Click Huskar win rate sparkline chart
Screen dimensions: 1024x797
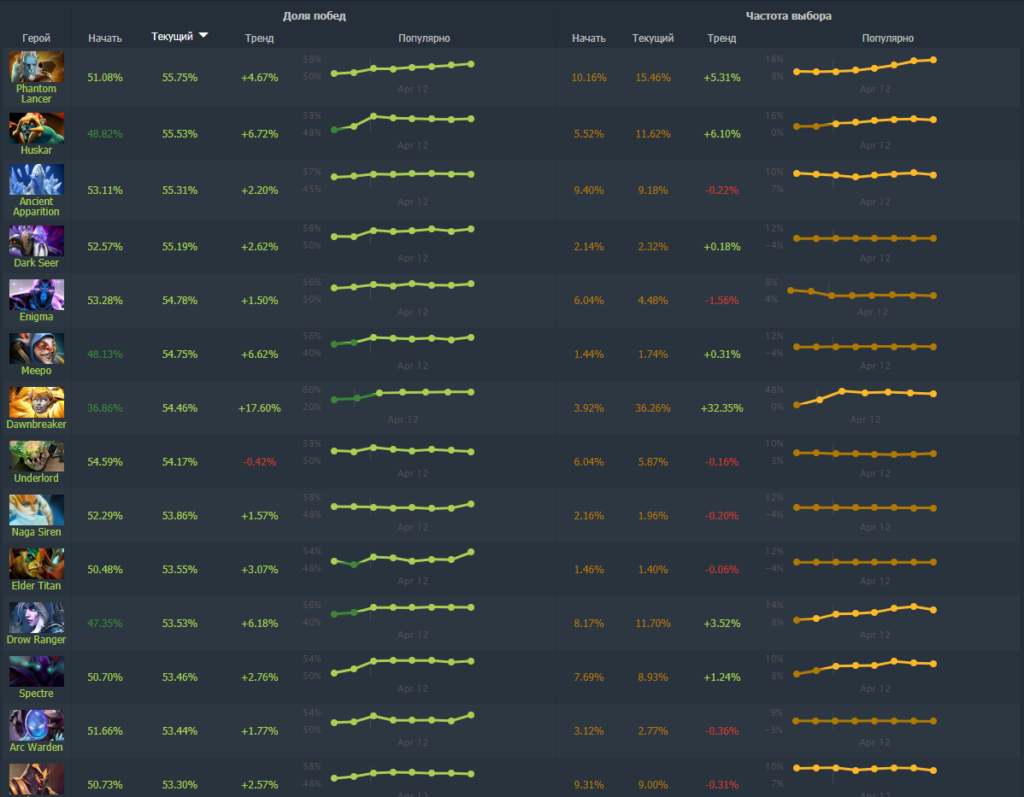coord(403,123)
